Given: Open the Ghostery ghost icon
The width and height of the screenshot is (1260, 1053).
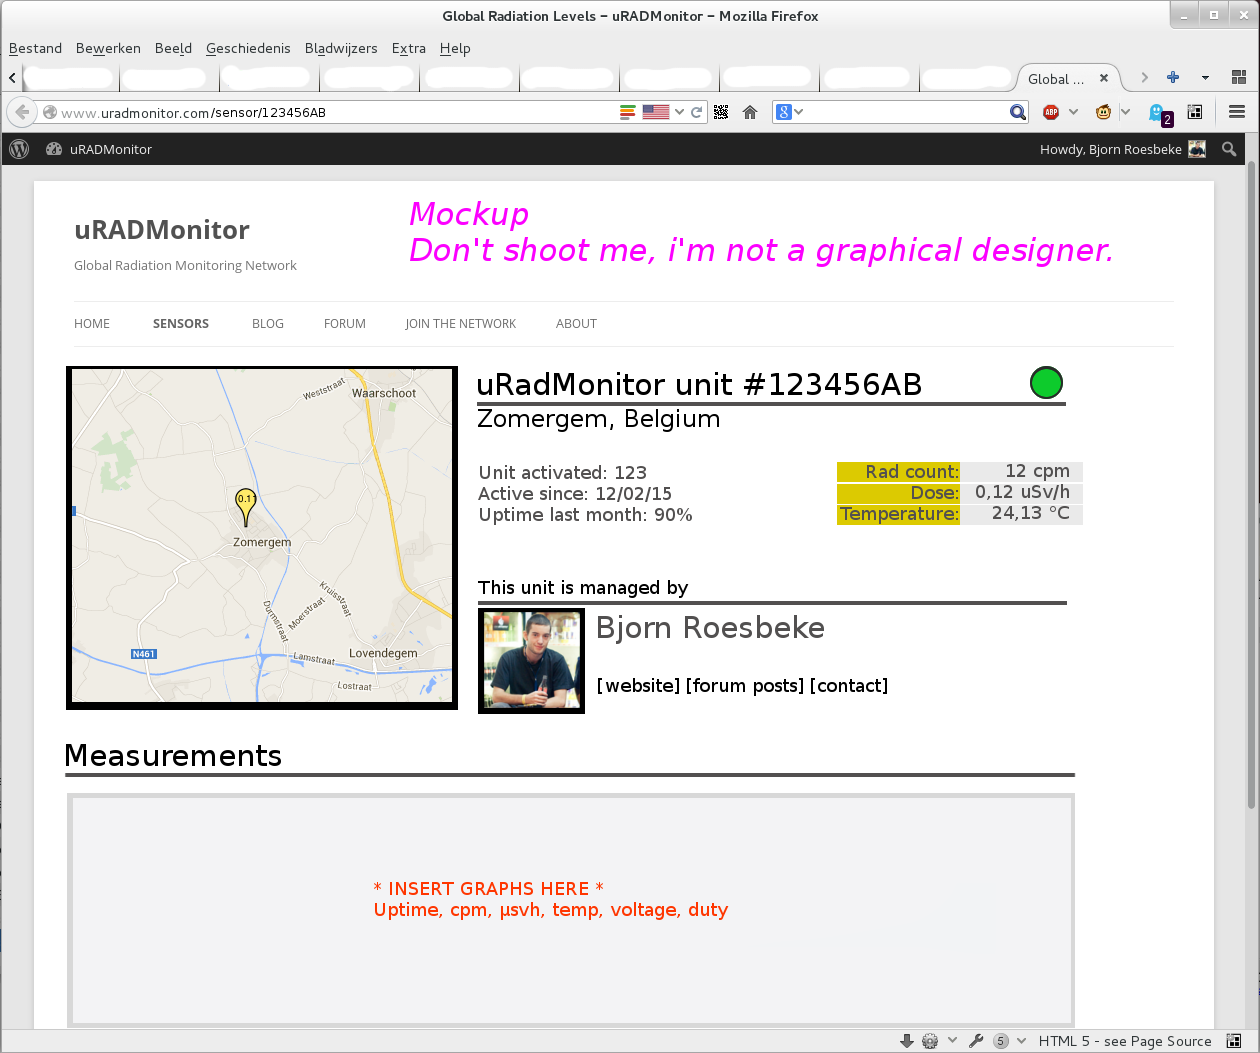Looking at the screenshot, I should (x=1157, y=112).
